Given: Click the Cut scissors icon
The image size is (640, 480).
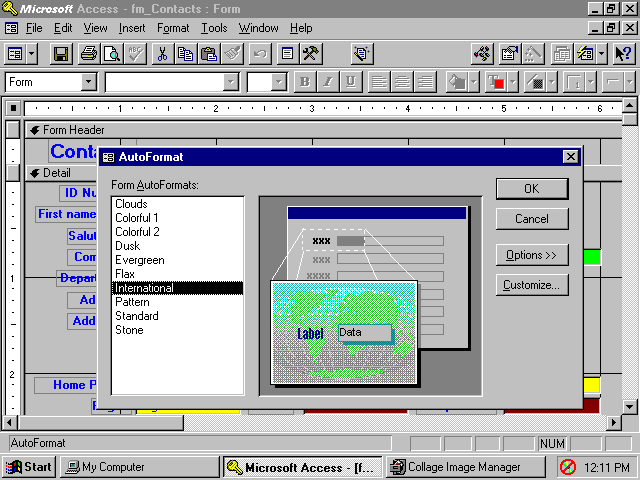Looking at the screenshot, I should (x=162, y=54).
